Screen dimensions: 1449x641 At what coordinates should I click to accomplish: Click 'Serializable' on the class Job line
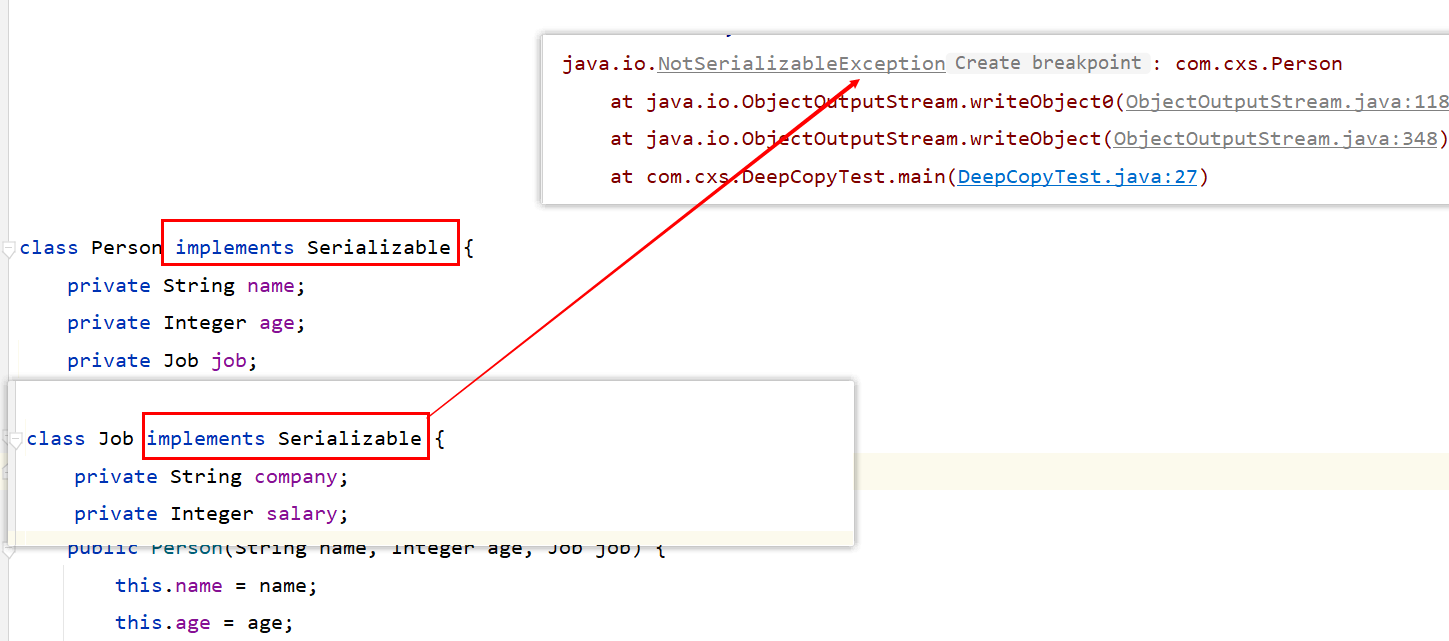[350, 439]
